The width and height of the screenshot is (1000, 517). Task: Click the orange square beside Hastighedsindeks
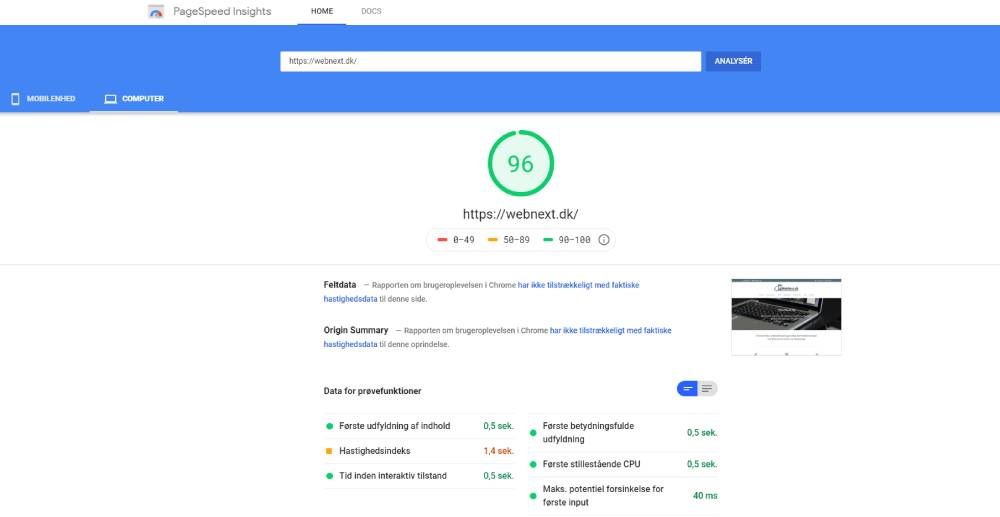pos(329,451)
